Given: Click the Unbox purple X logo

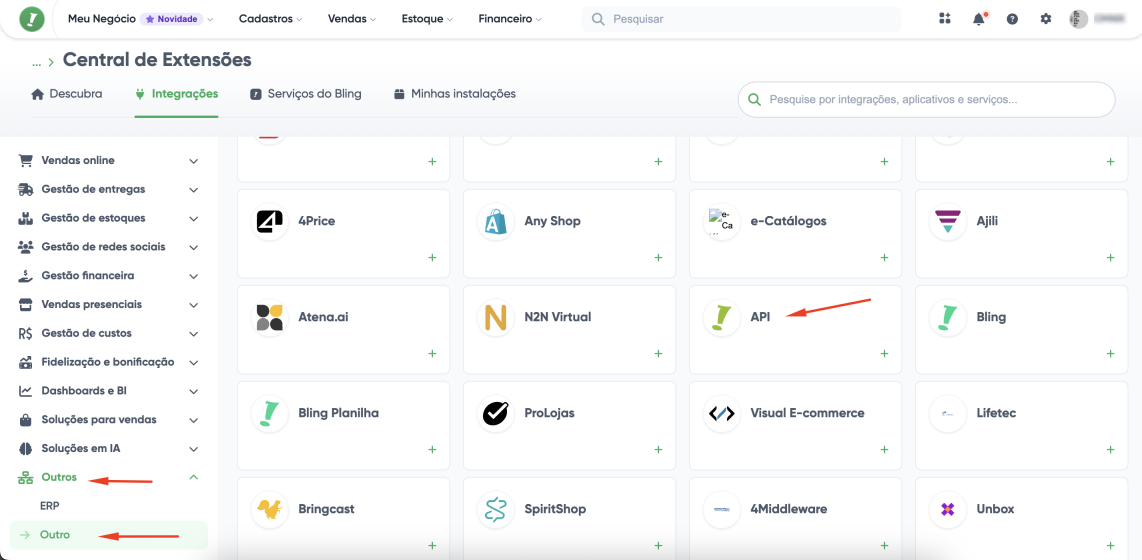Looking at the screenshot, I should pos(948,509).
